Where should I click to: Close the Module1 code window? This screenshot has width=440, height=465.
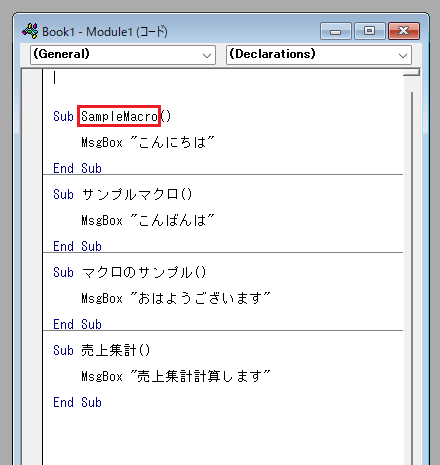pos(404,31)
